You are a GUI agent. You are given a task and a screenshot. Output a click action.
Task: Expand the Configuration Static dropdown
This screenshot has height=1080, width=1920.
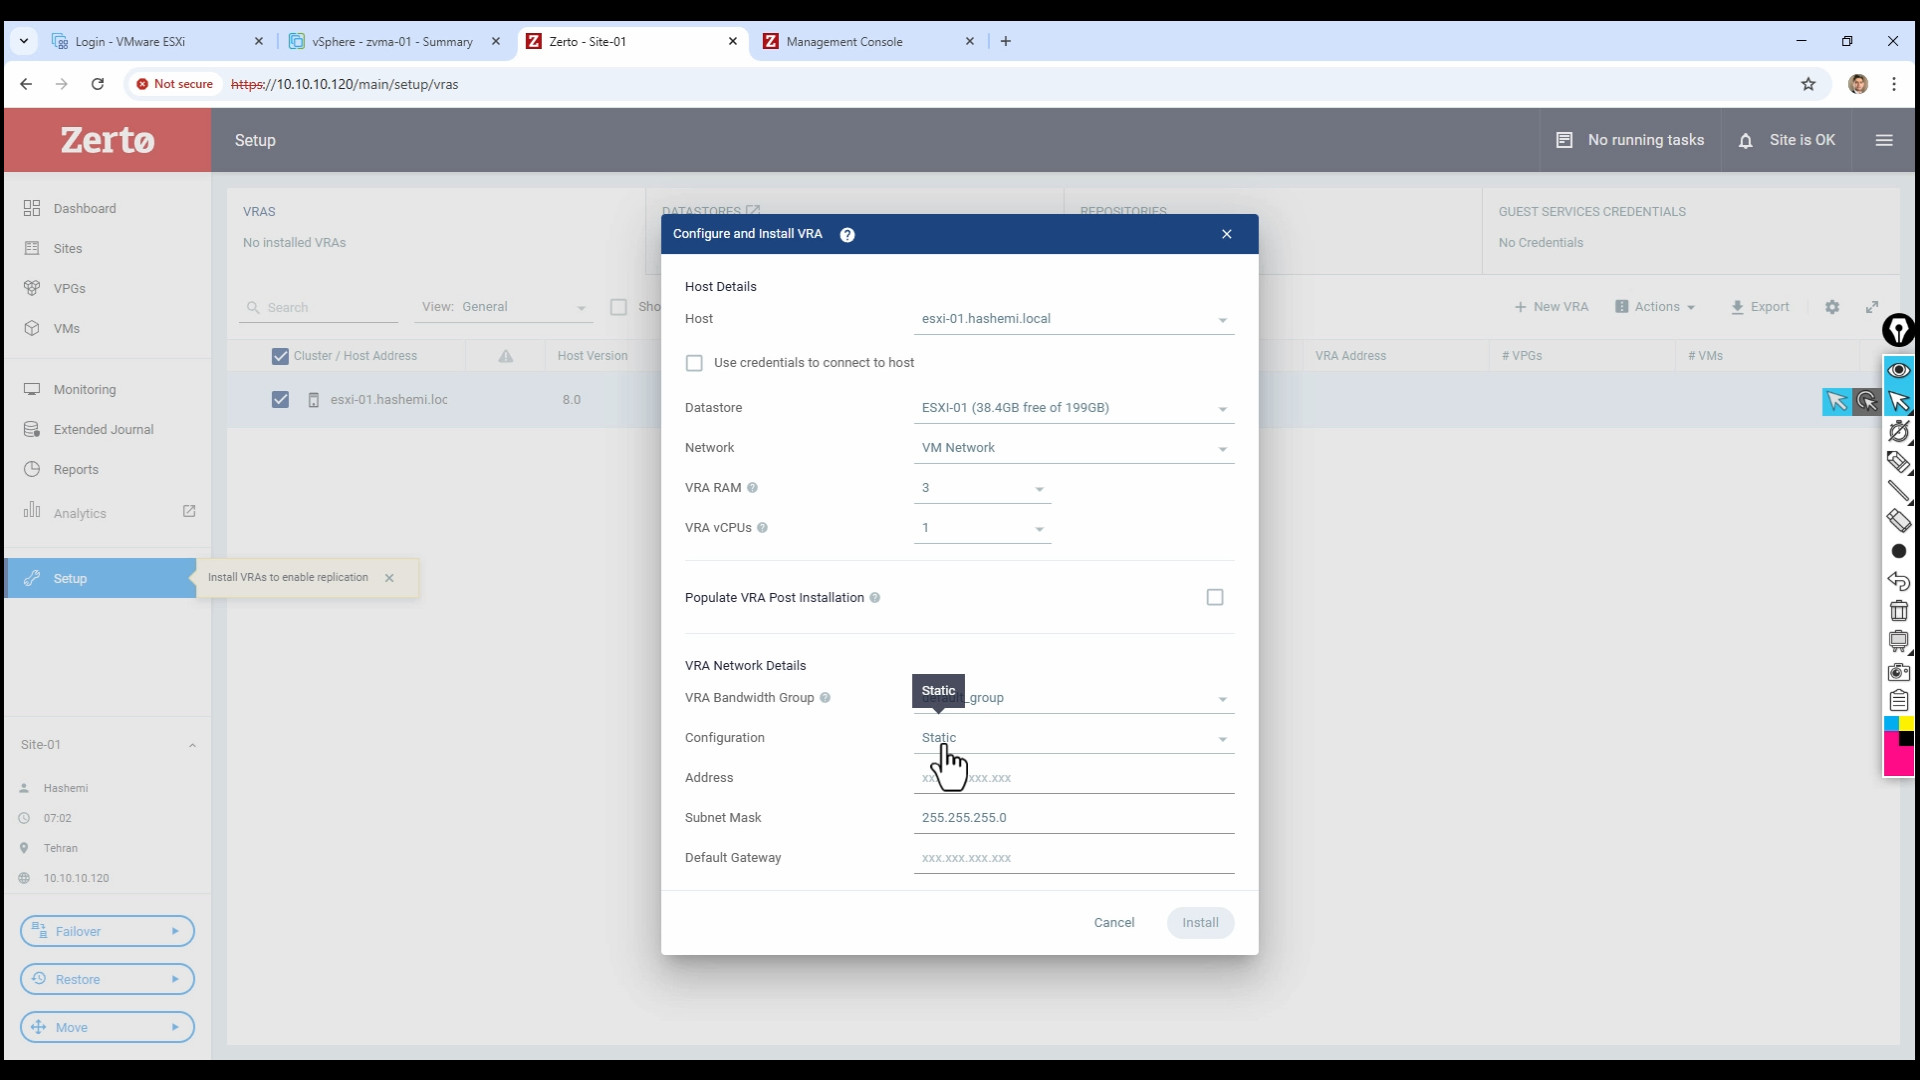[x=1222, y=739]
